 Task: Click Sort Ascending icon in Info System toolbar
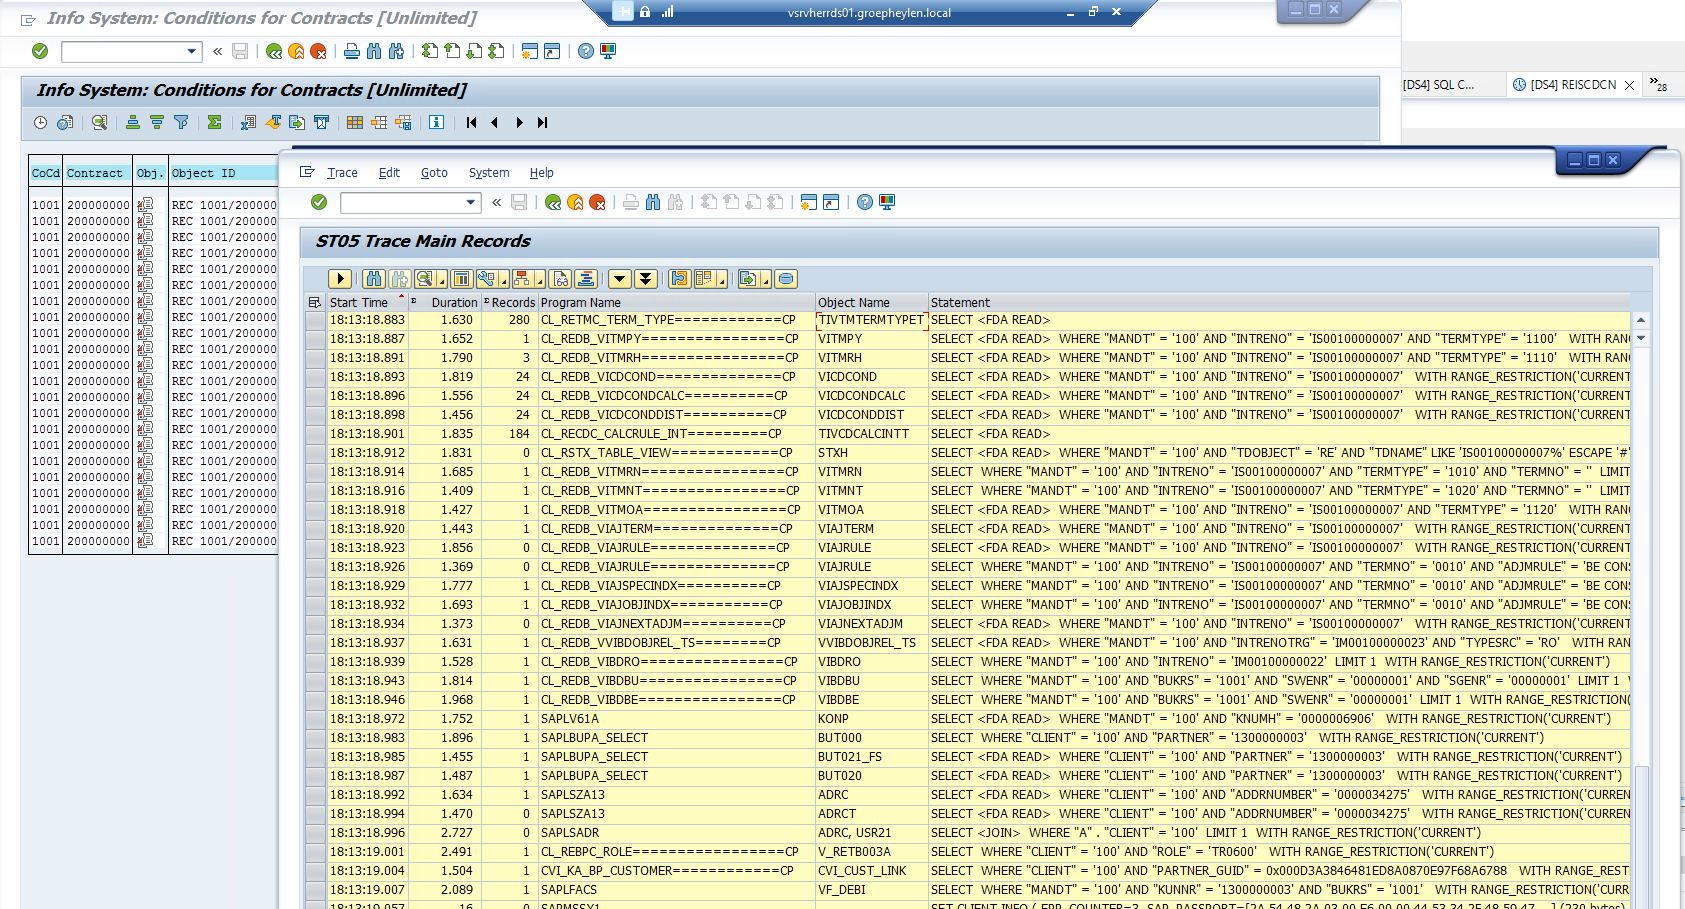[133, 122]
